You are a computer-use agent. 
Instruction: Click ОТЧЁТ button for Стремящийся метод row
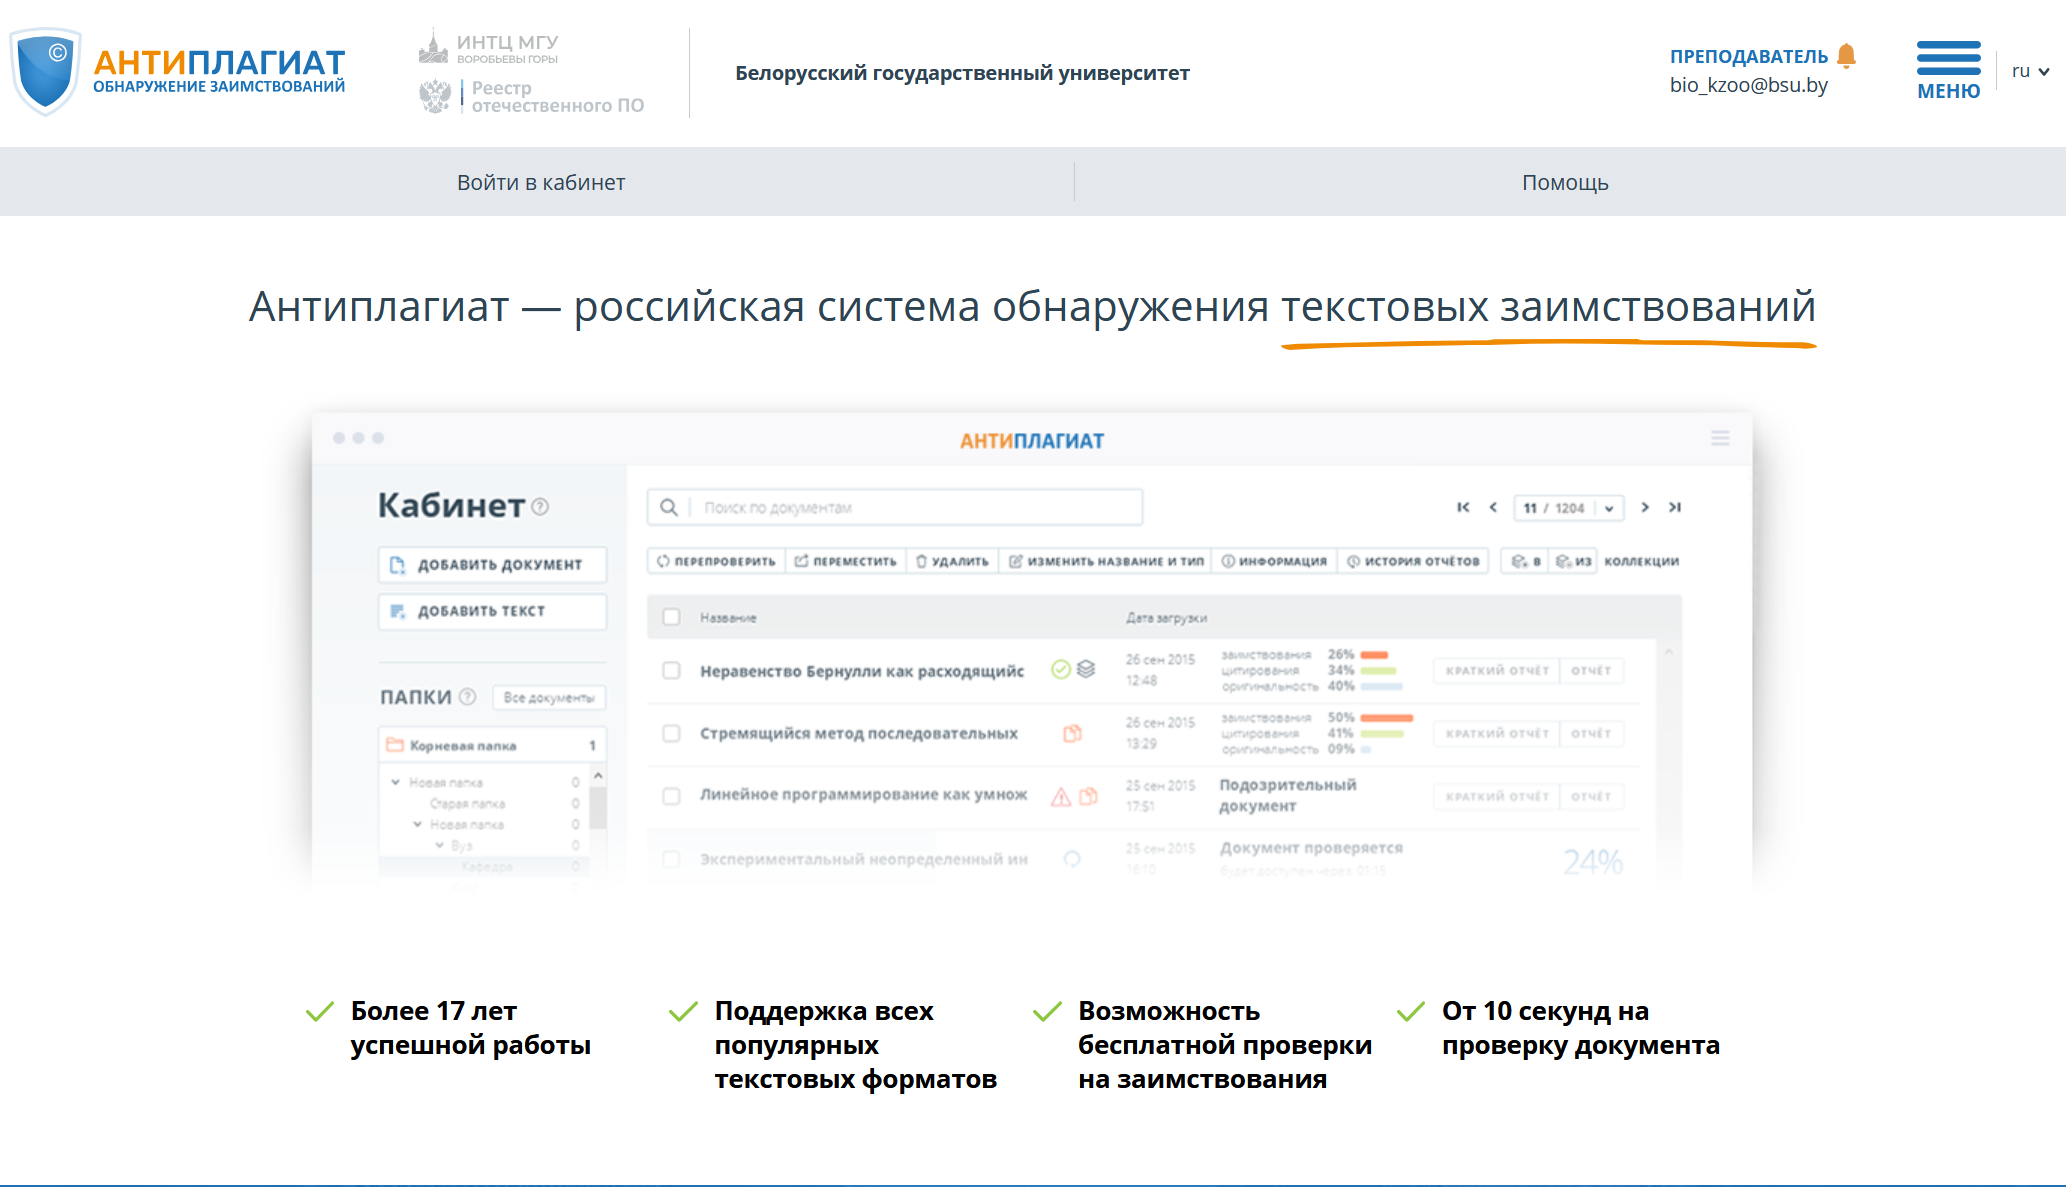[1591, 733]
